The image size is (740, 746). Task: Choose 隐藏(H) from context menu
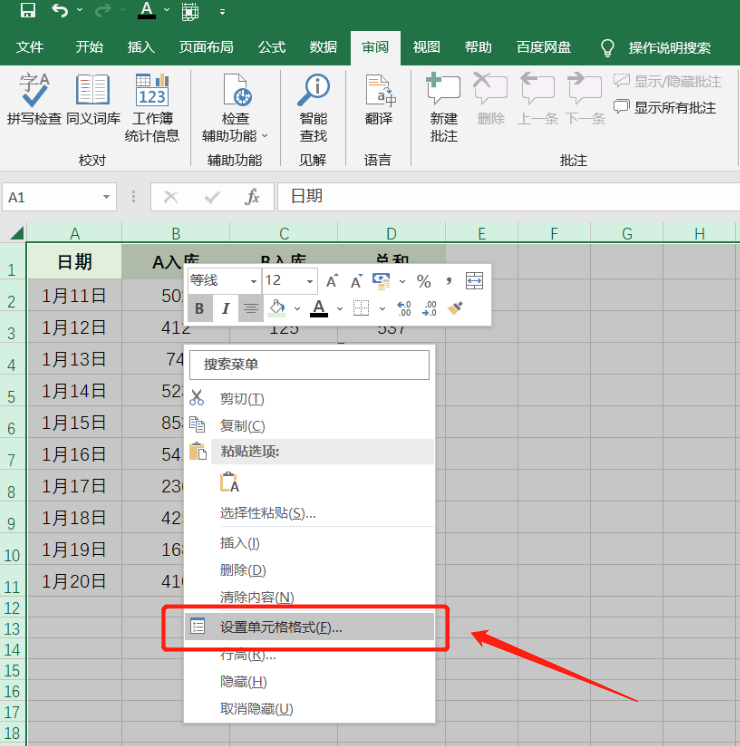click(x=310, y=682)
